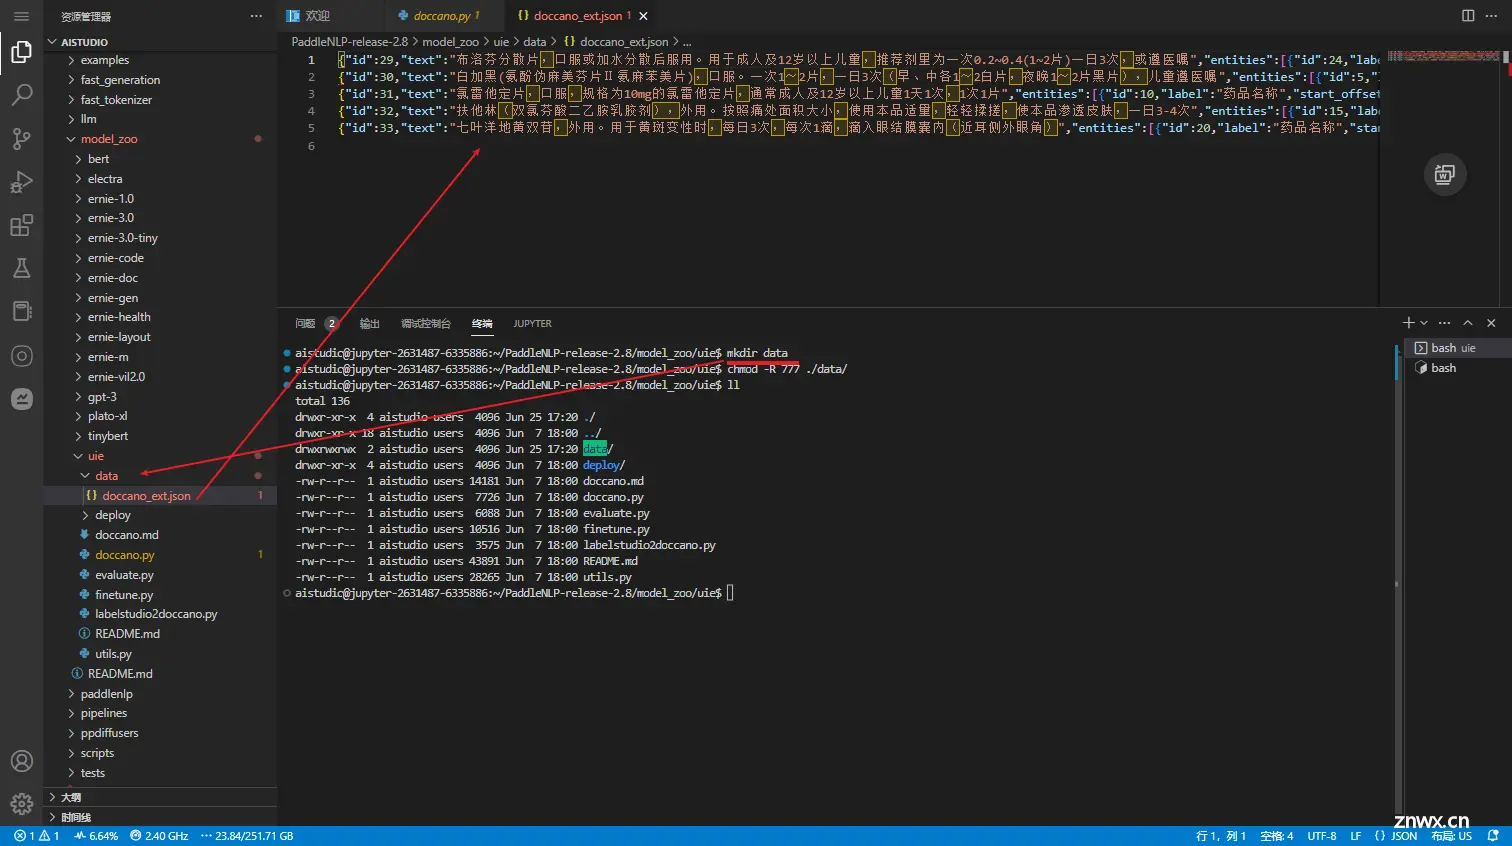The height and width of the screenshot is (846, 1512).
Task: Click the terminal panel more actions ellipsis
Action: coord(1444,323)
